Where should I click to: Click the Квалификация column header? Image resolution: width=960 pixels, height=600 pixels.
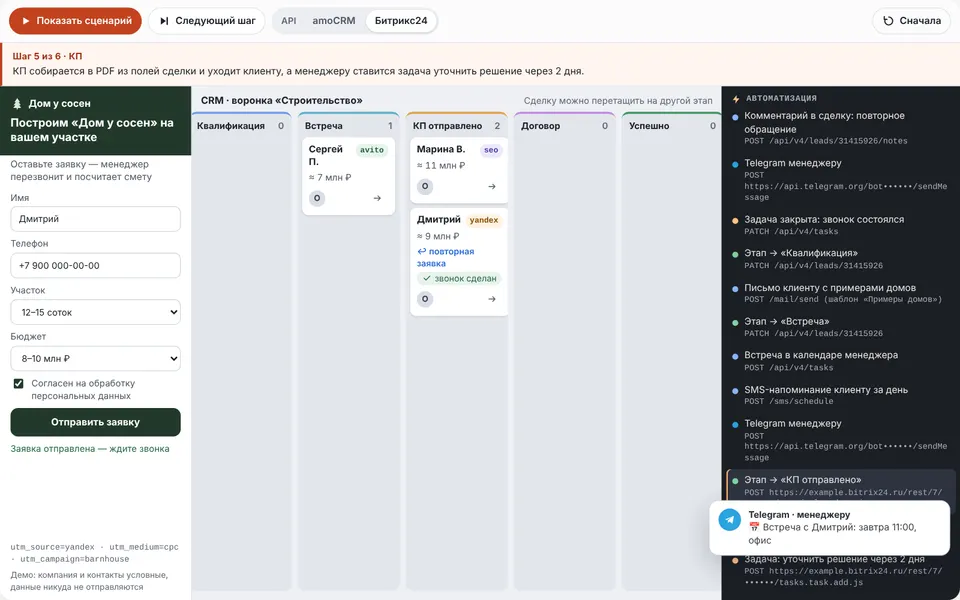pyautogui.click(x=240, y=126)
